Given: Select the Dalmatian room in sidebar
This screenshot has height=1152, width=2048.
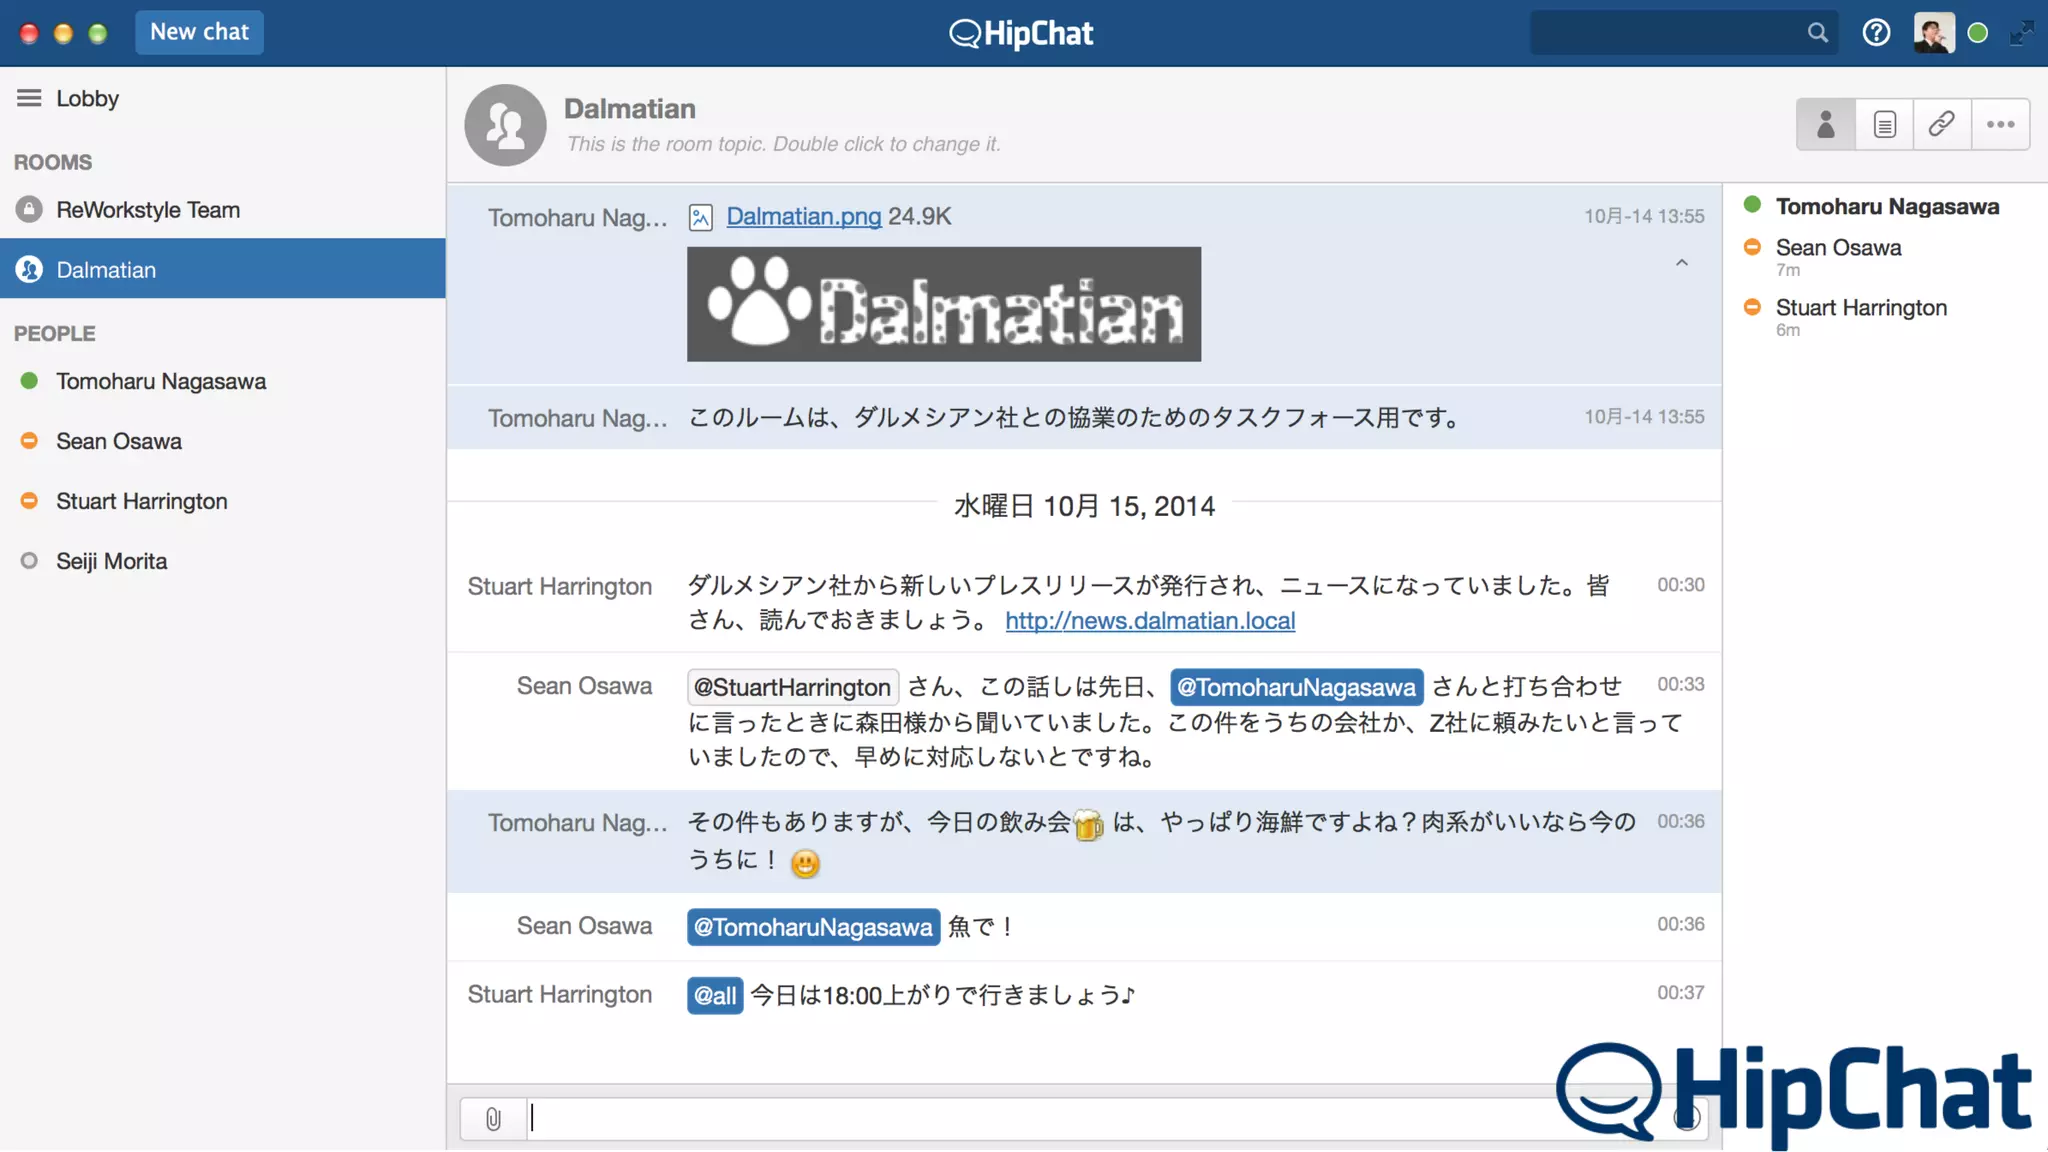Looking at the screenshot, I should click(x=106, y=270).
